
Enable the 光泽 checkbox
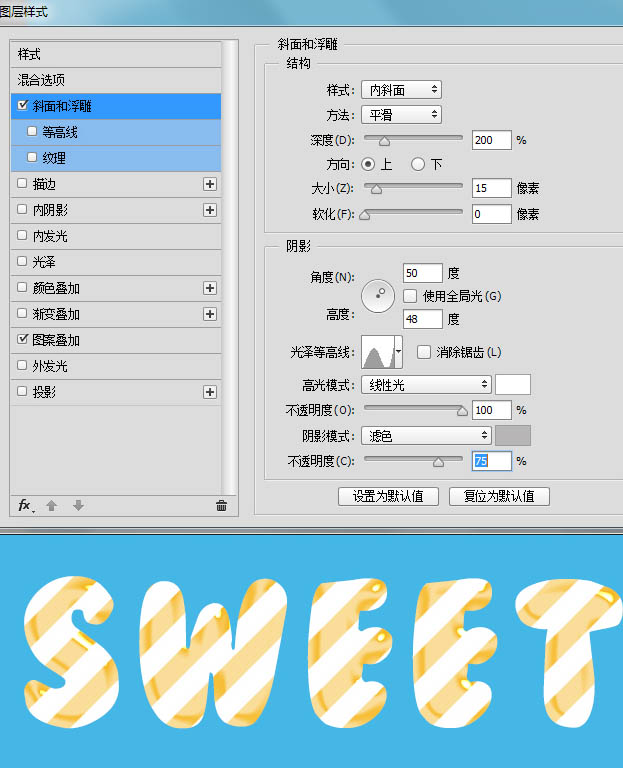pyautogui.click(x=22, y=262)
